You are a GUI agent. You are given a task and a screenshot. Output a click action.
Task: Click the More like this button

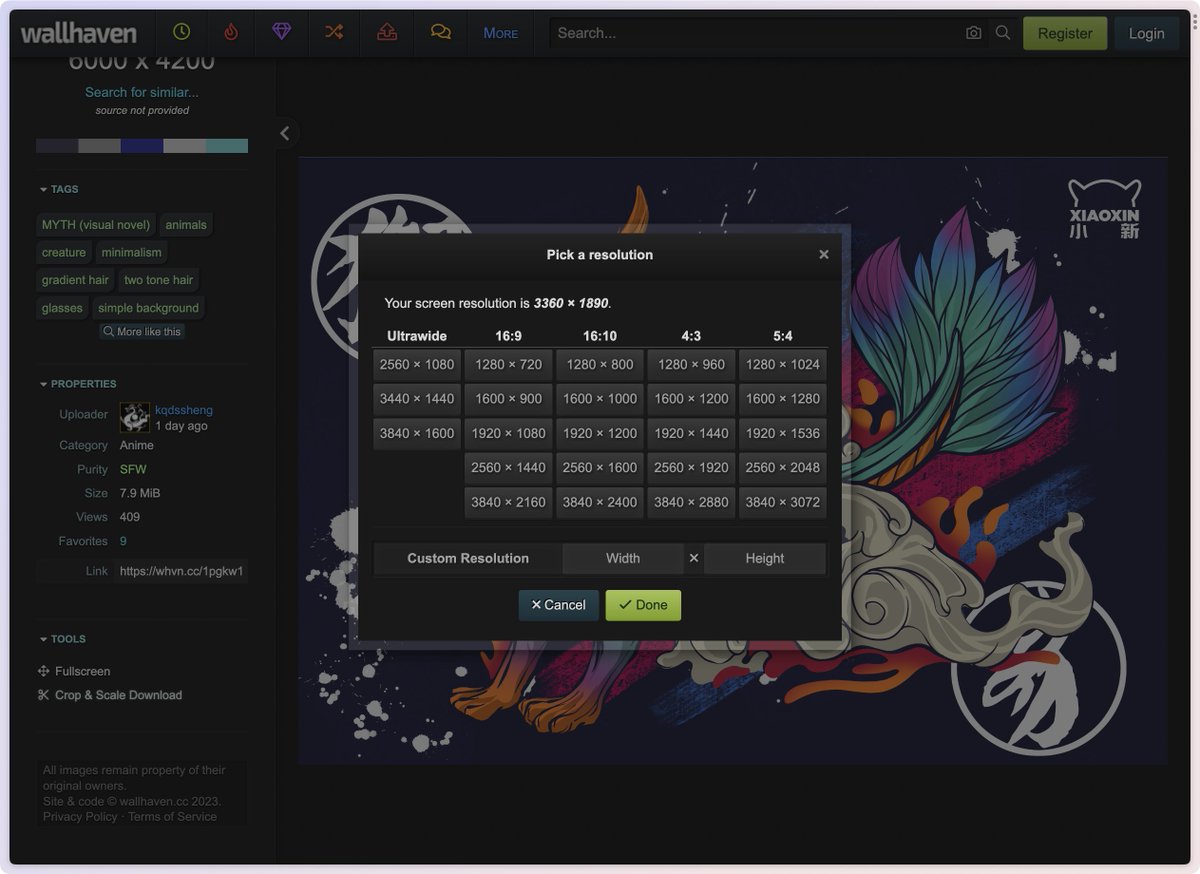coord(142,332)
